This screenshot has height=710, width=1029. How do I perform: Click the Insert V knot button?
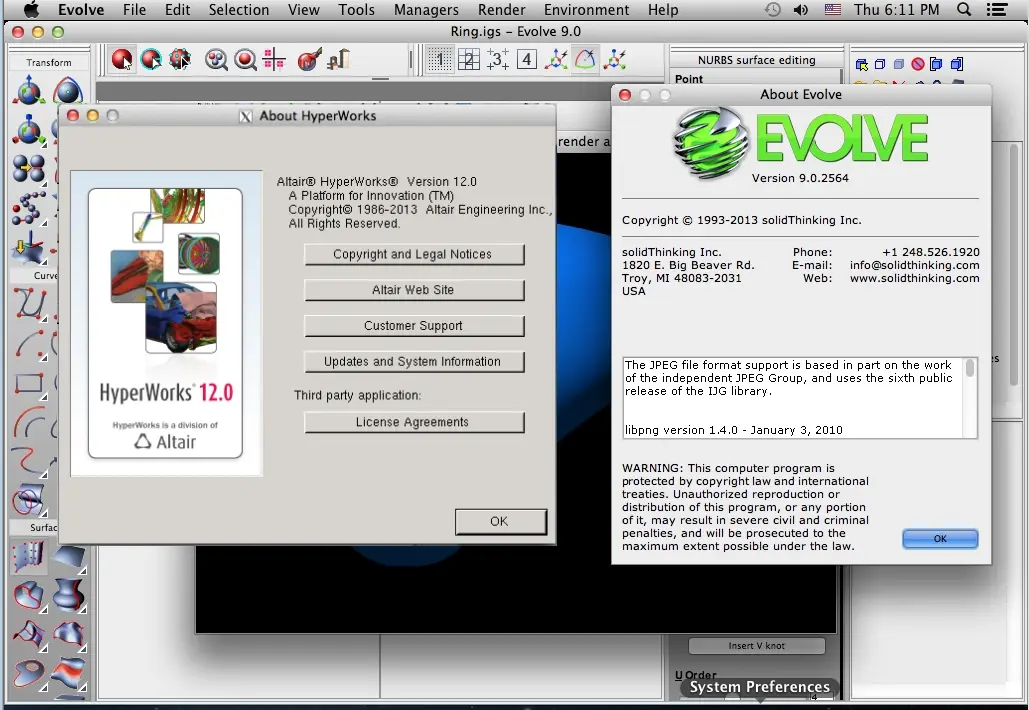pyautogui.click(x=756, y=646)
